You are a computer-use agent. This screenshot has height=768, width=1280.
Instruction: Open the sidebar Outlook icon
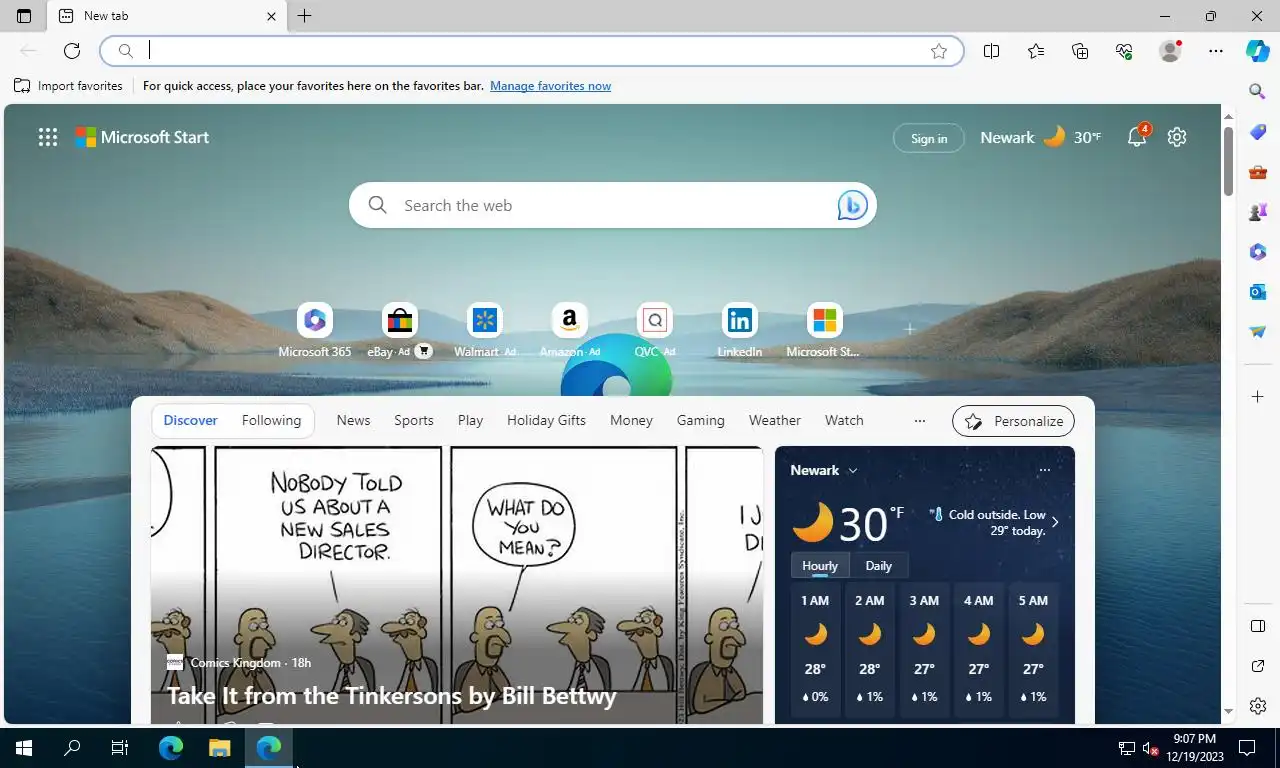click(1258, 292)
